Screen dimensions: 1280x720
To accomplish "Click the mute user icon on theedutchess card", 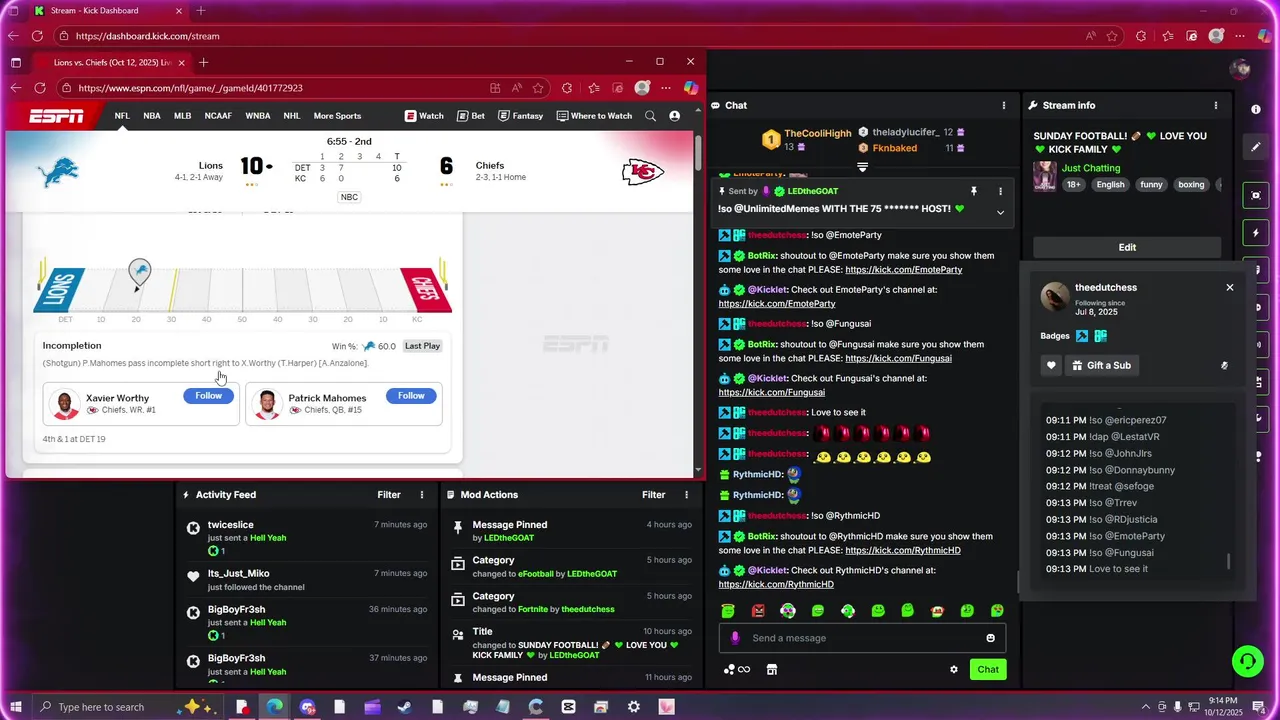I will click(x=1224, y=366).
